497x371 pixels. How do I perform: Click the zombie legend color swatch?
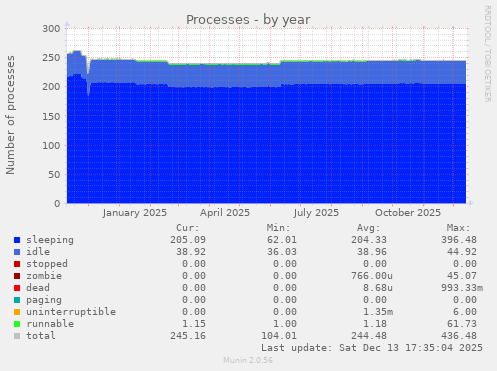[17, 276]
